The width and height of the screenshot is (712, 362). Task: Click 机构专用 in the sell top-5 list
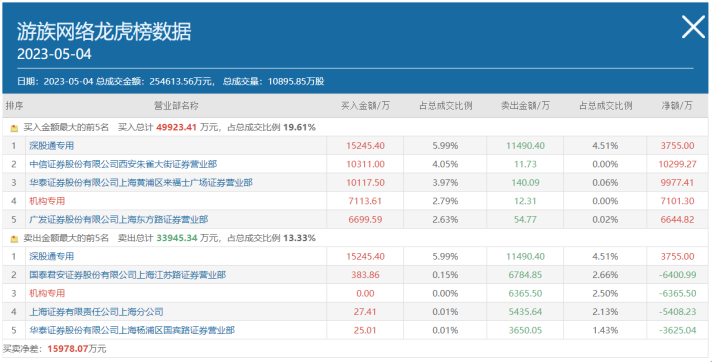(x=47, y=293)
